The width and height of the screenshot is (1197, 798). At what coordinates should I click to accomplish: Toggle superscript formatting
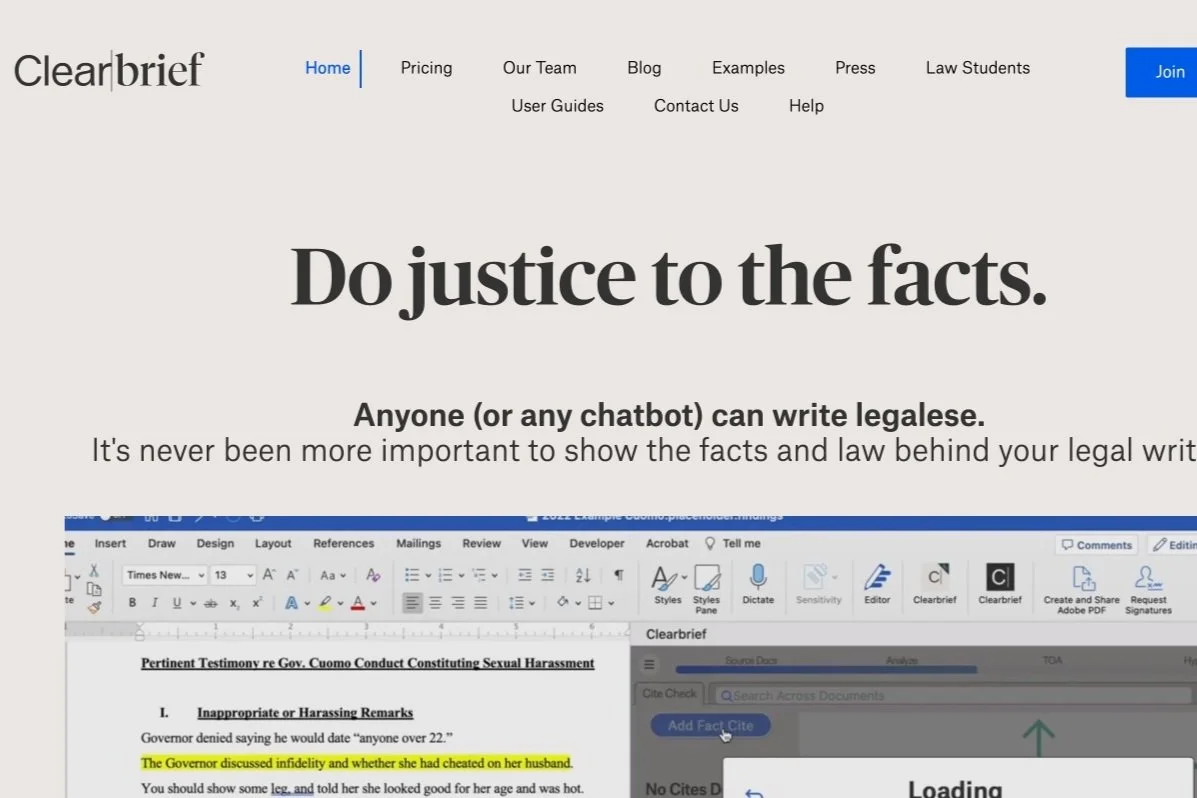coord(257,603)
